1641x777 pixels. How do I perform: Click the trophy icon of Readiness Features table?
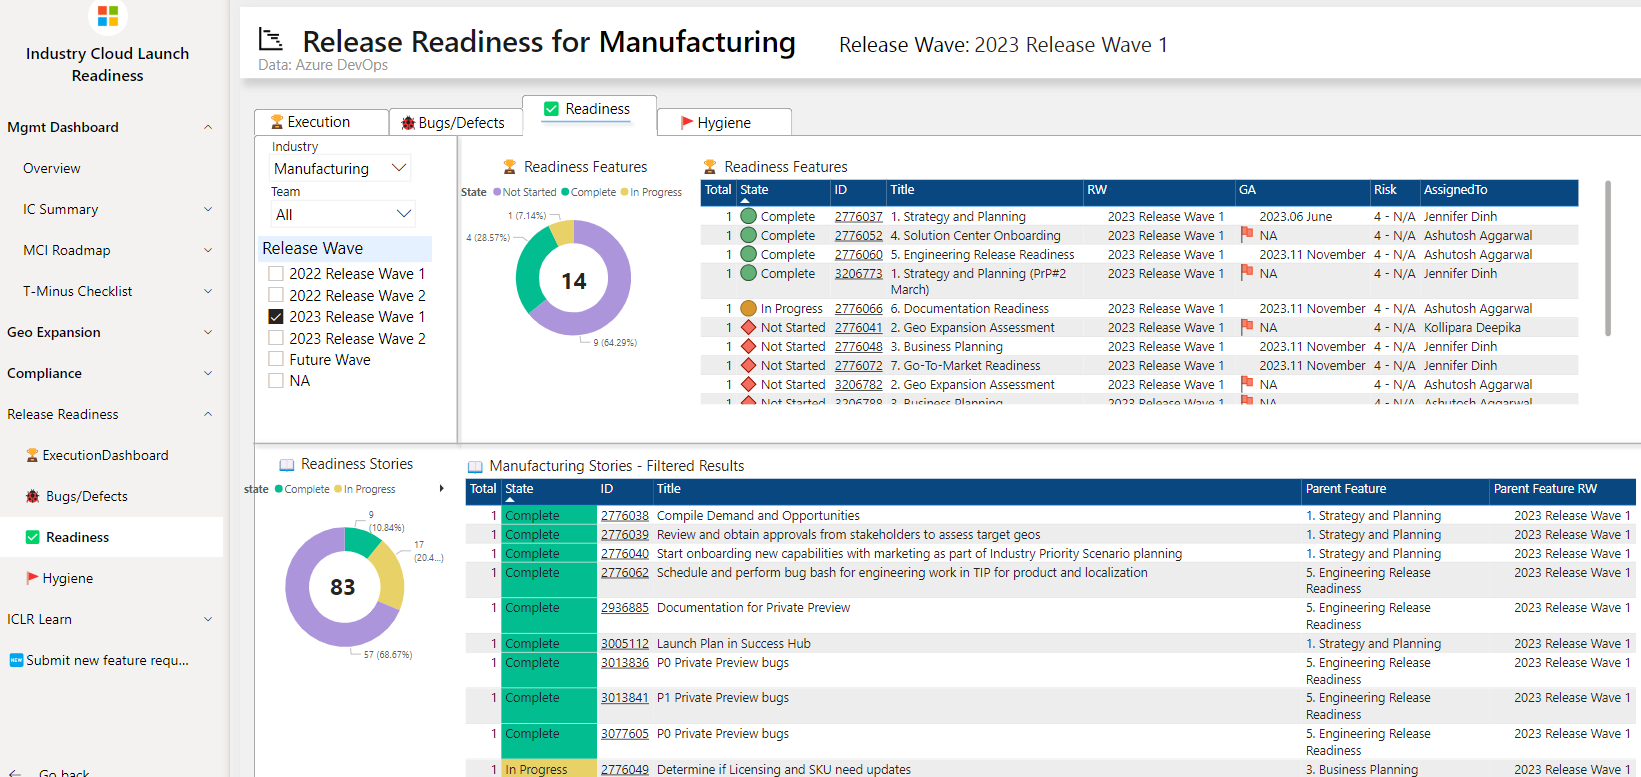[x=710, y=167]
